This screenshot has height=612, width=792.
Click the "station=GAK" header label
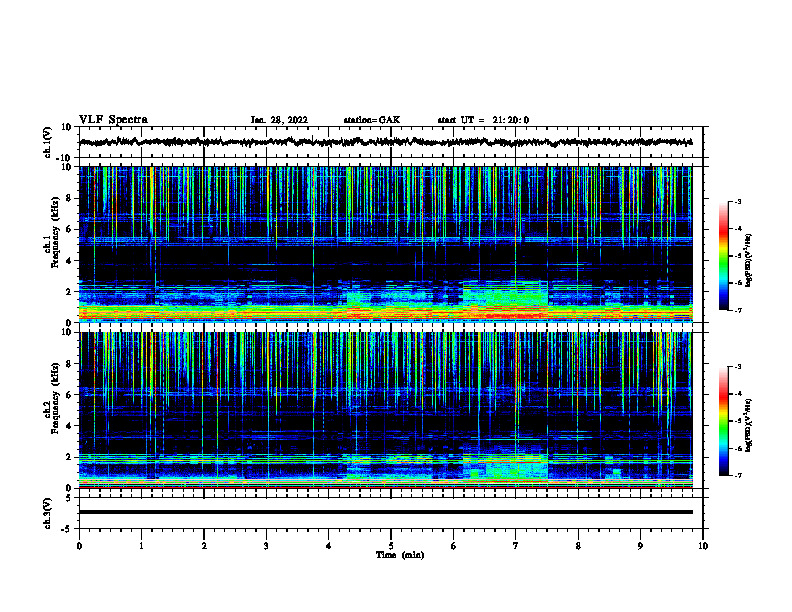click(x=372, y=120)
